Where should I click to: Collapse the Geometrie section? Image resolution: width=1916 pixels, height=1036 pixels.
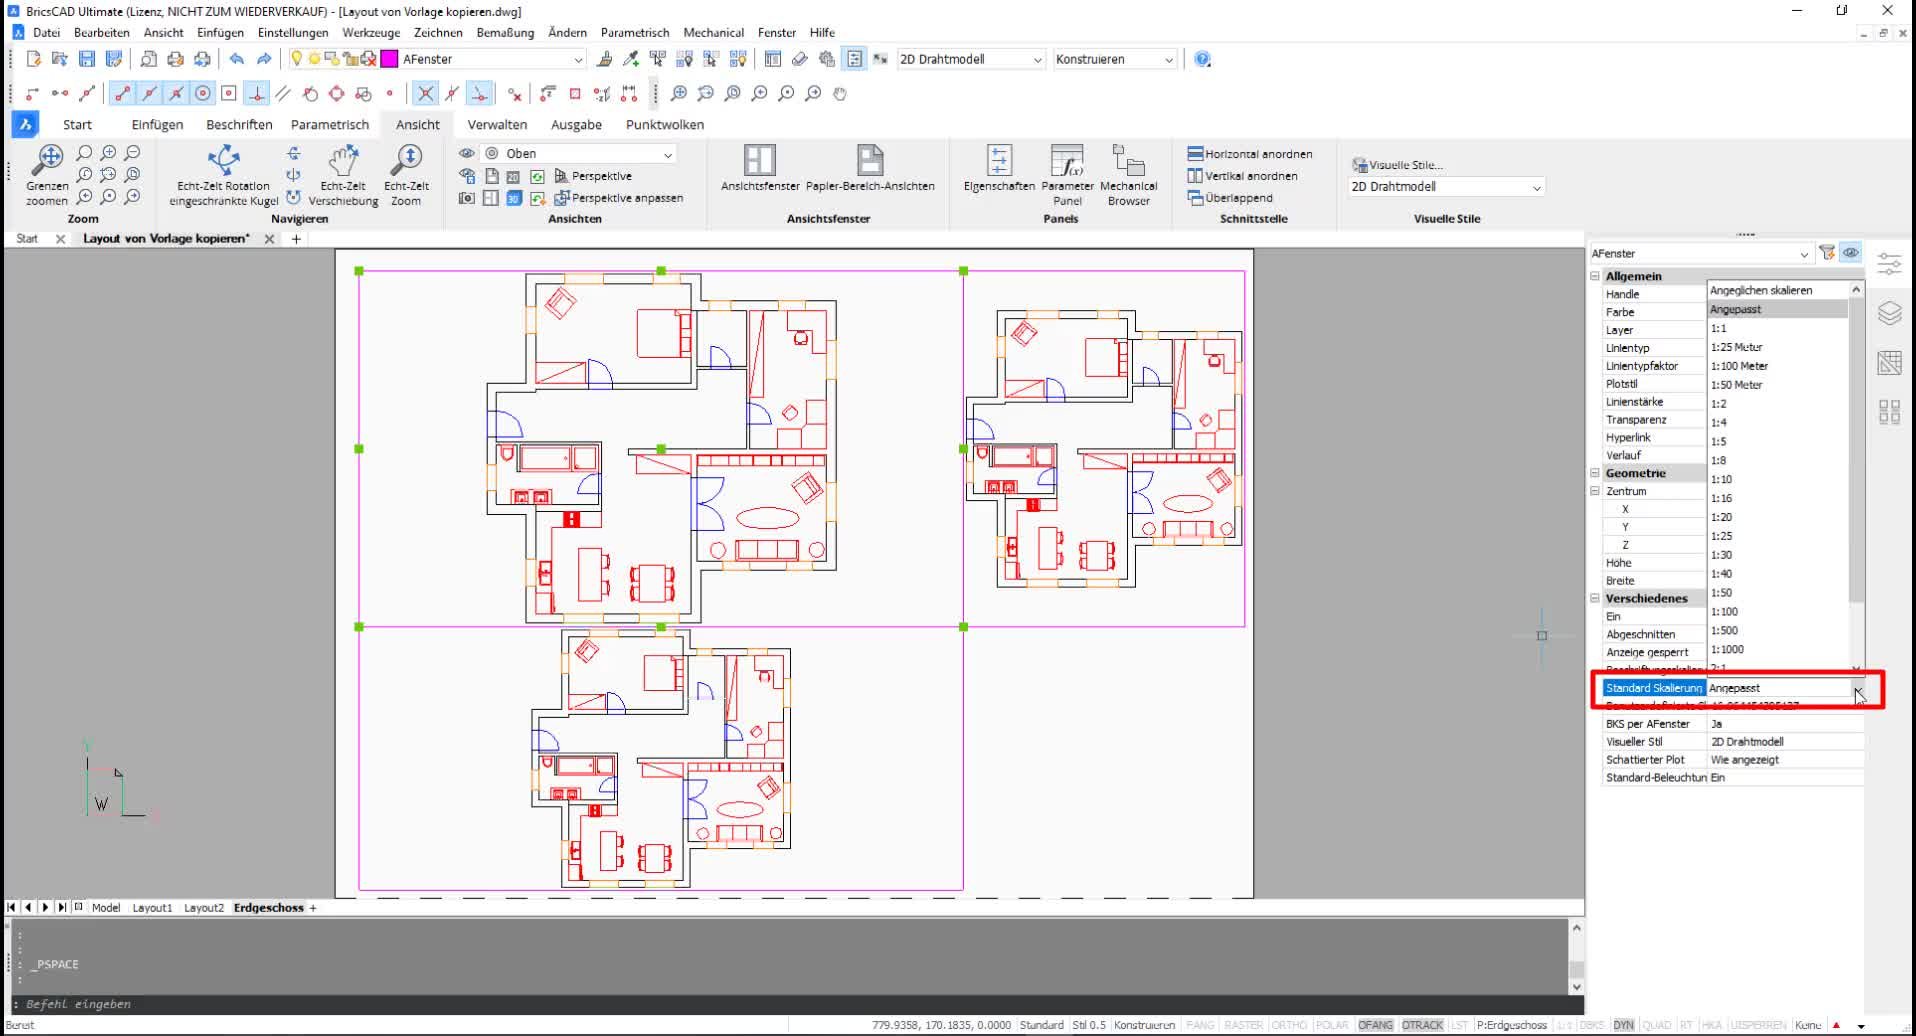[1596, 473]
